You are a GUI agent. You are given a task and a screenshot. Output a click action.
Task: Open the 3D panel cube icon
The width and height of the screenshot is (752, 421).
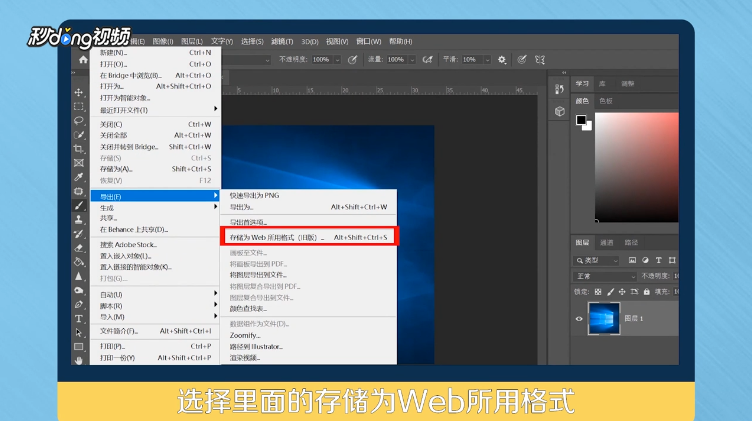[x=559, y=111]
